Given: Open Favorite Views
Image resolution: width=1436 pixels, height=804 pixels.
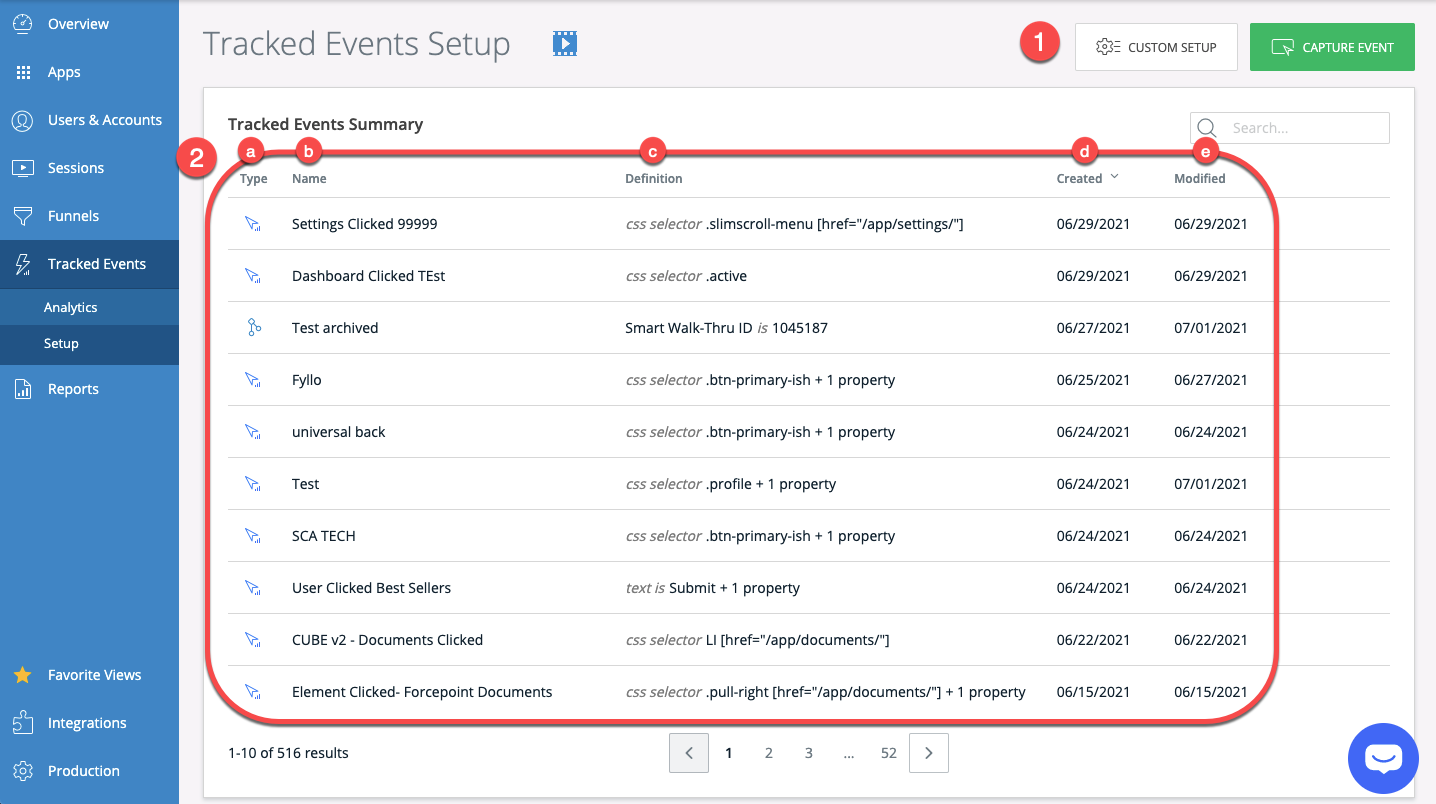Looking at the screenshot, I should pos(89,675).
